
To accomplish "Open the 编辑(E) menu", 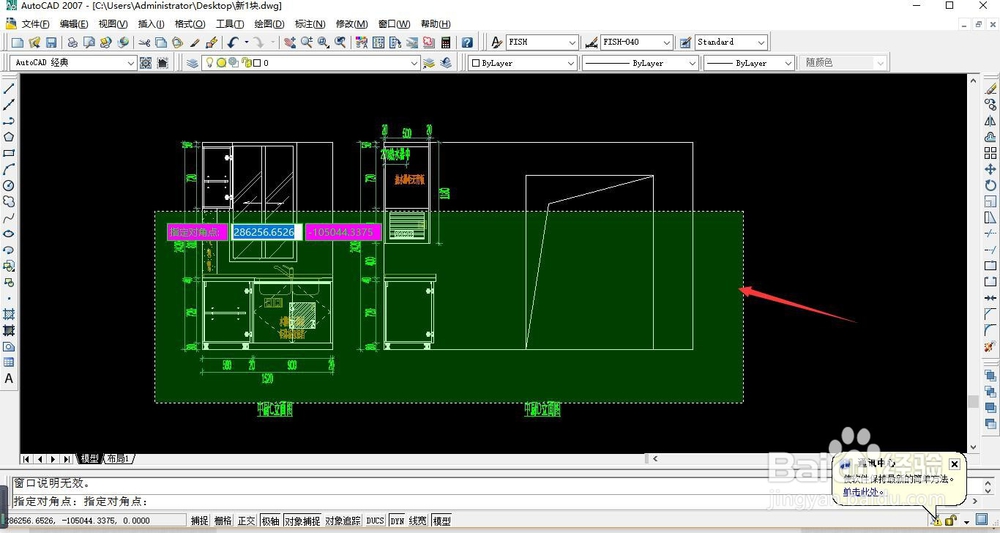I will click(x=74, y=24).
